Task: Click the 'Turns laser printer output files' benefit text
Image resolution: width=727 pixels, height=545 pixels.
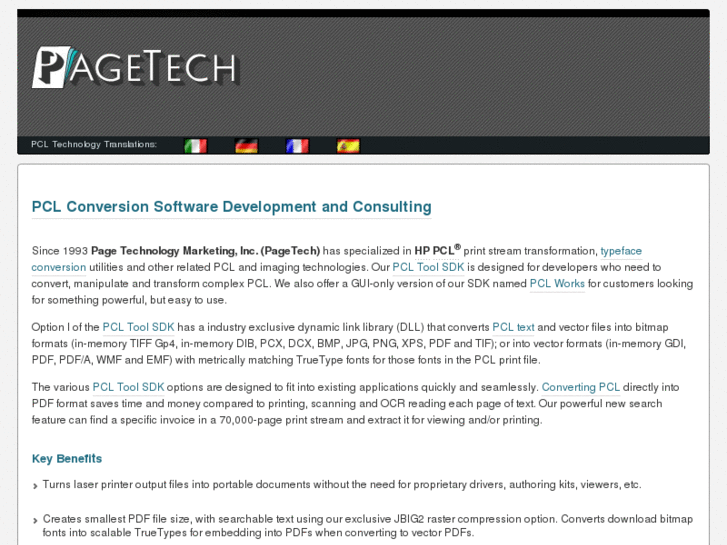Action: coord(342,484)
